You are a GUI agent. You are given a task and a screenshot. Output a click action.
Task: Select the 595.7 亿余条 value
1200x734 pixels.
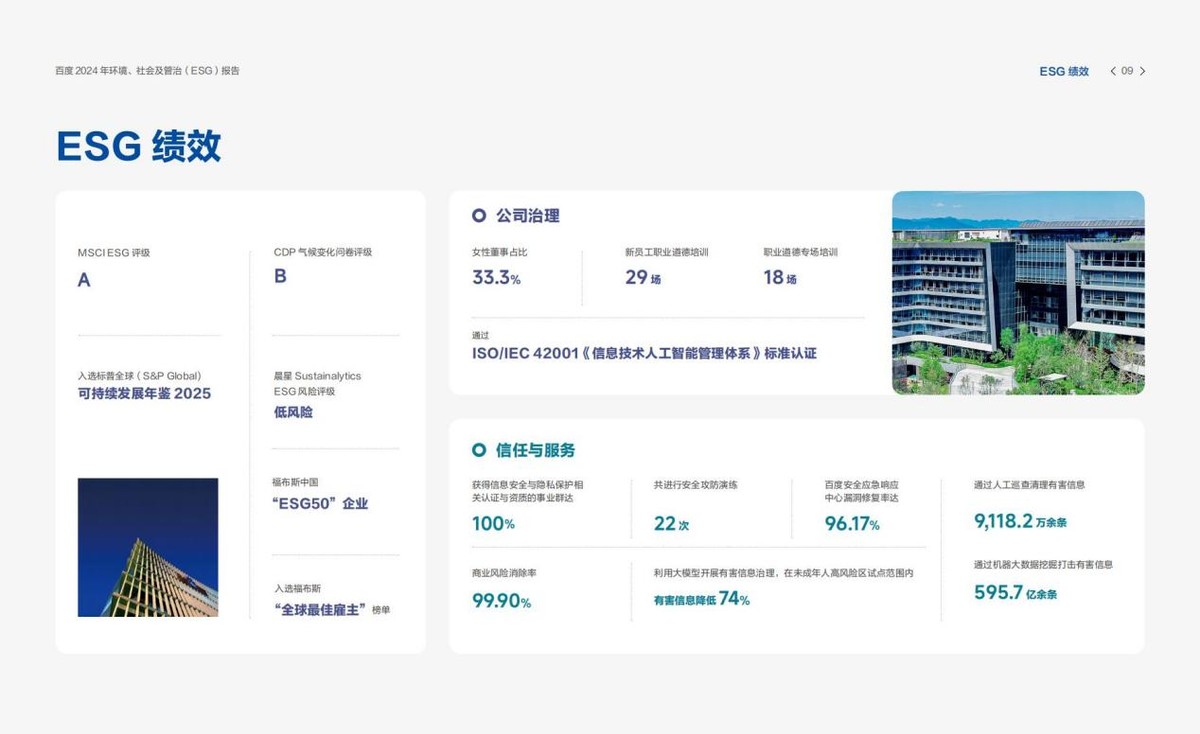point(1016,593)
